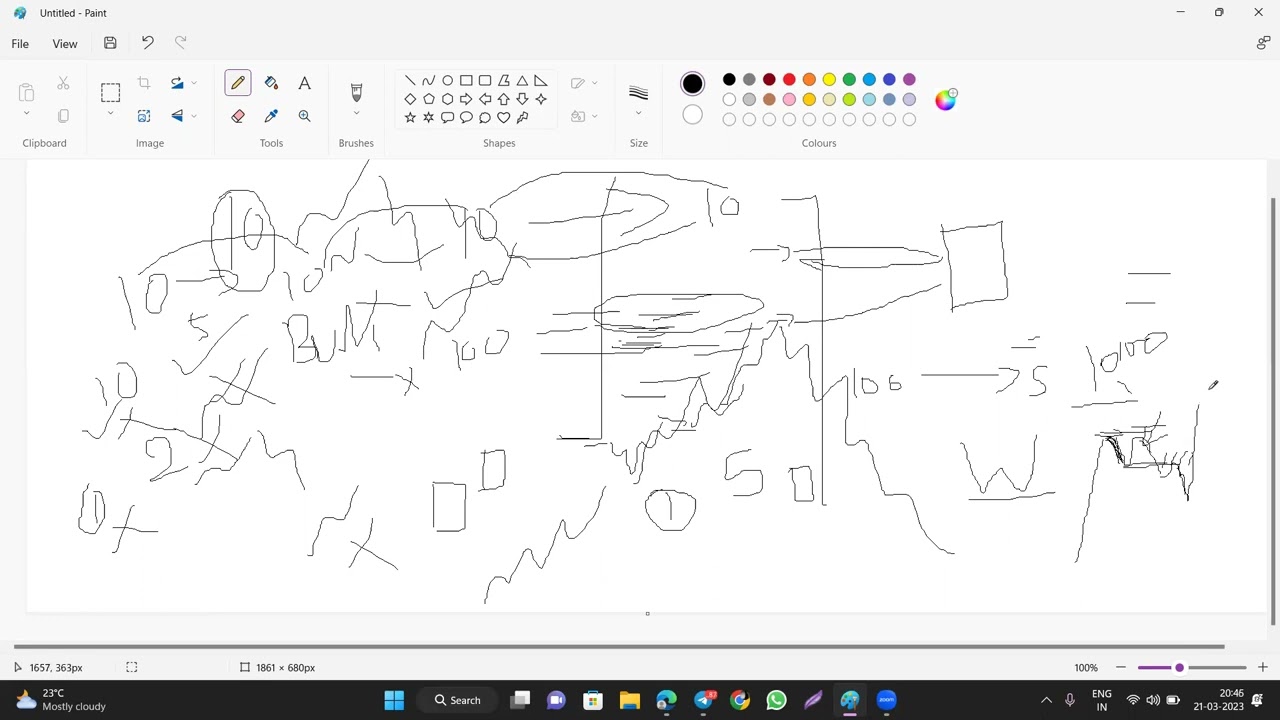Open the Flip dropdown arrow

coord(194,116)
